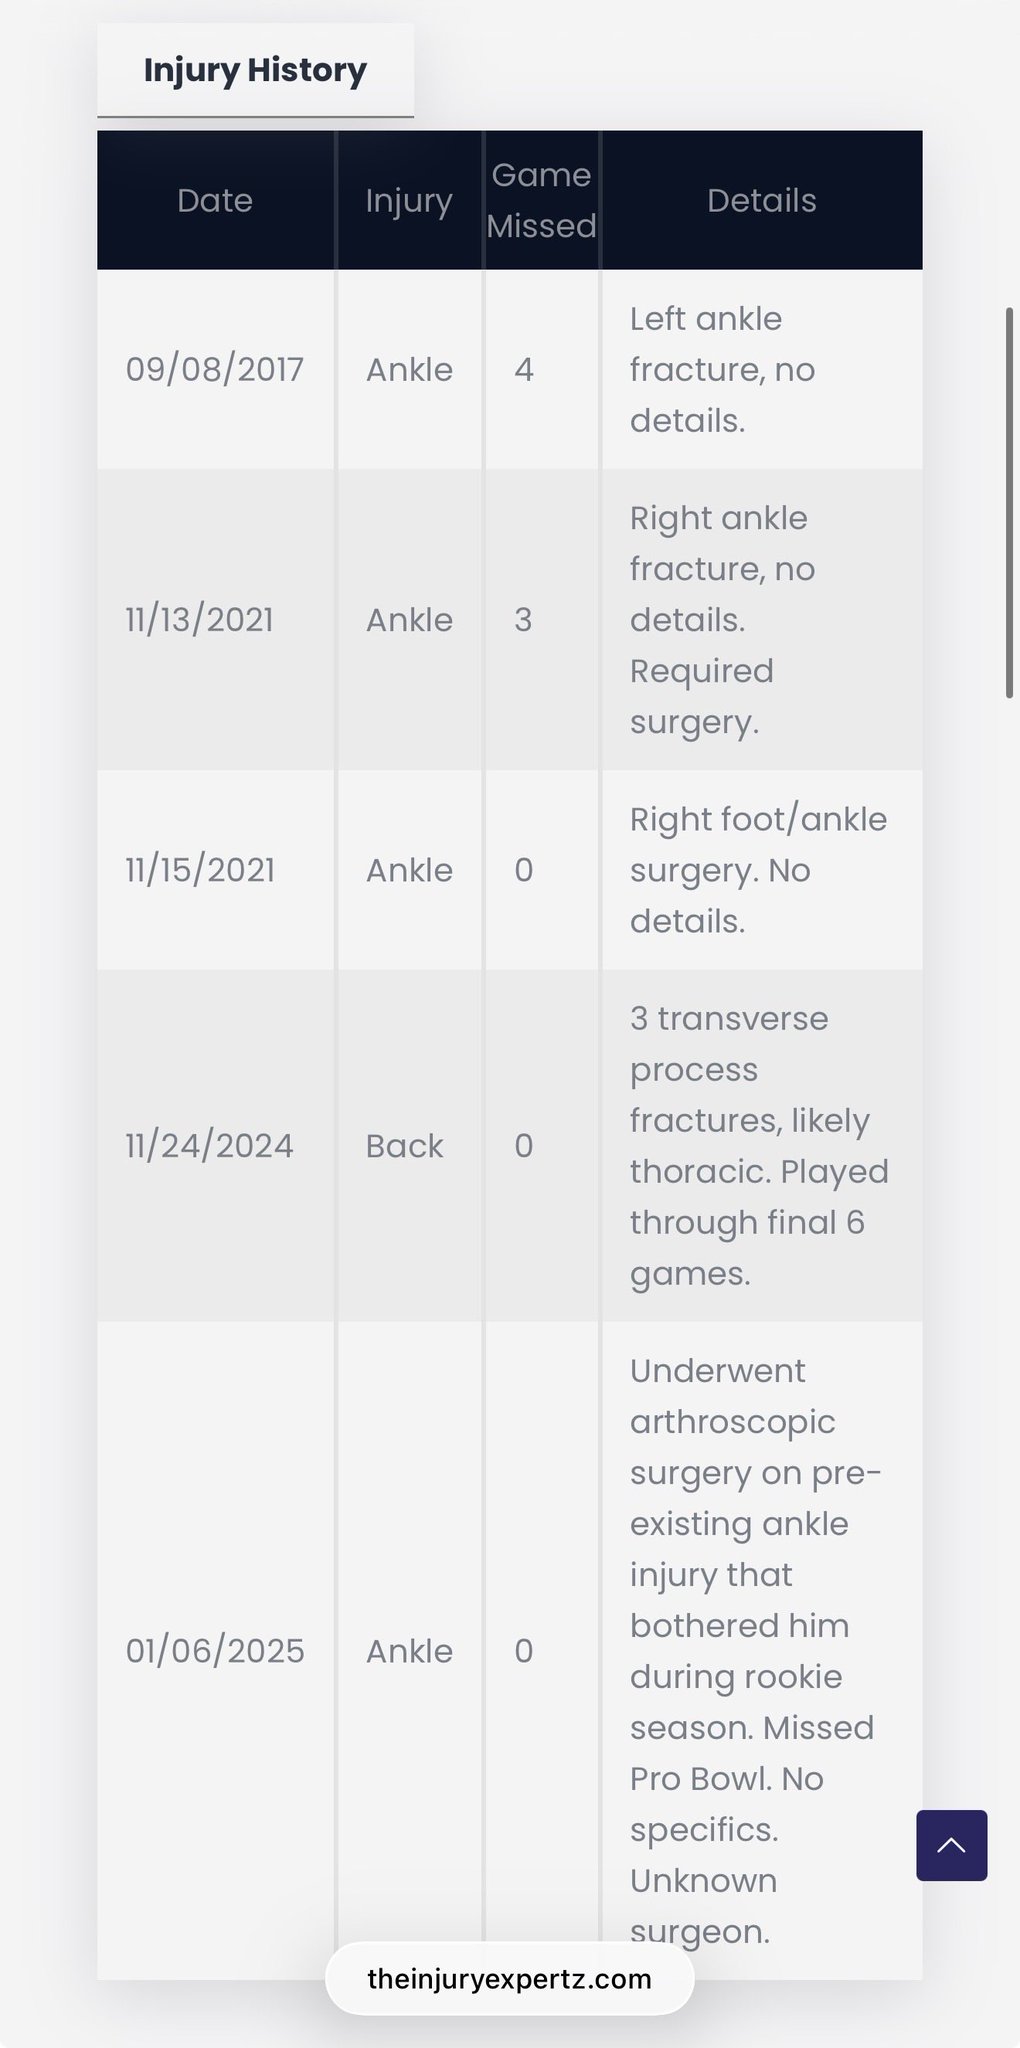Click right ankle fracture required surgery details
This screenshot has height=2048, width=1020.
[x=722, y=619]
